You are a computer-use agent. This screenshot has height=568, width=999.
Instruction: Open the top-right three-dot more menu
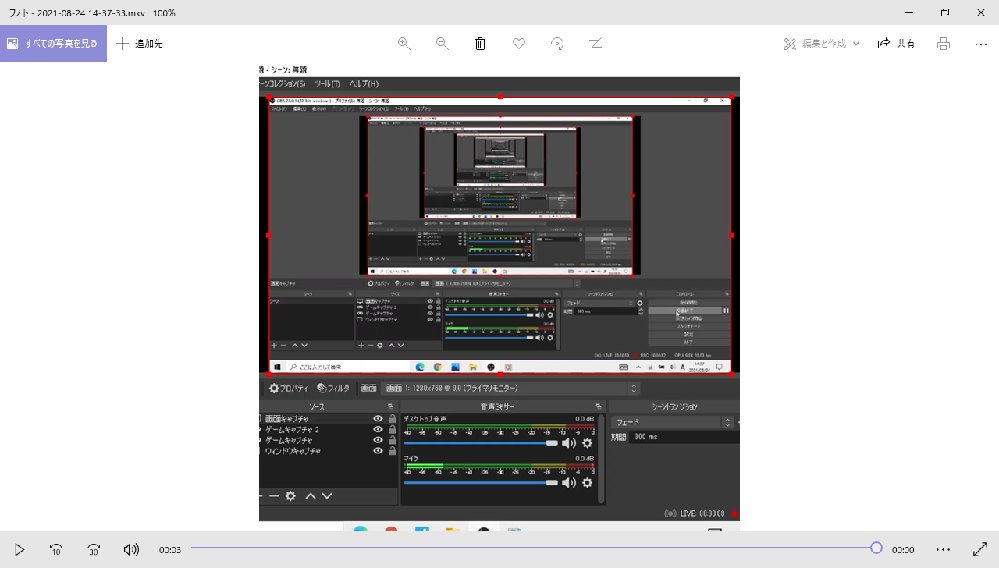981,44
